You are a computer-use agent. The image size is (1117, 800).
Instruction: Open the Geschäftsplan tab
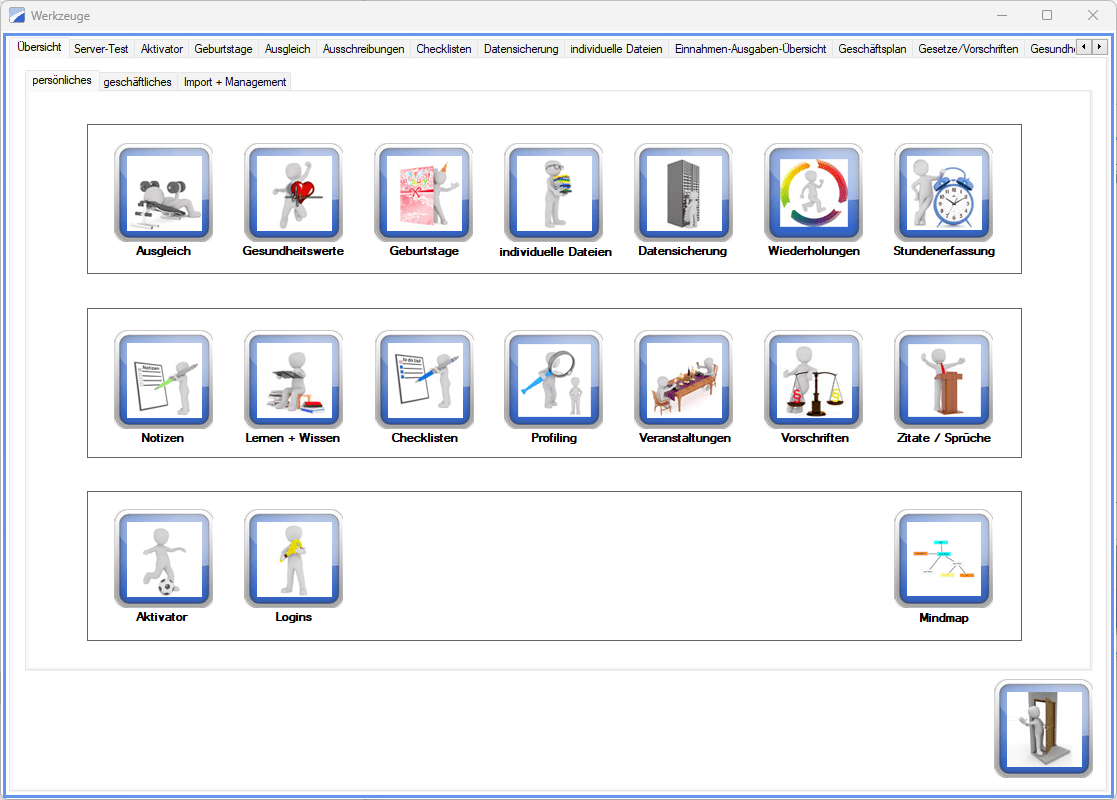pyautogui.click(x=872, y=48)
